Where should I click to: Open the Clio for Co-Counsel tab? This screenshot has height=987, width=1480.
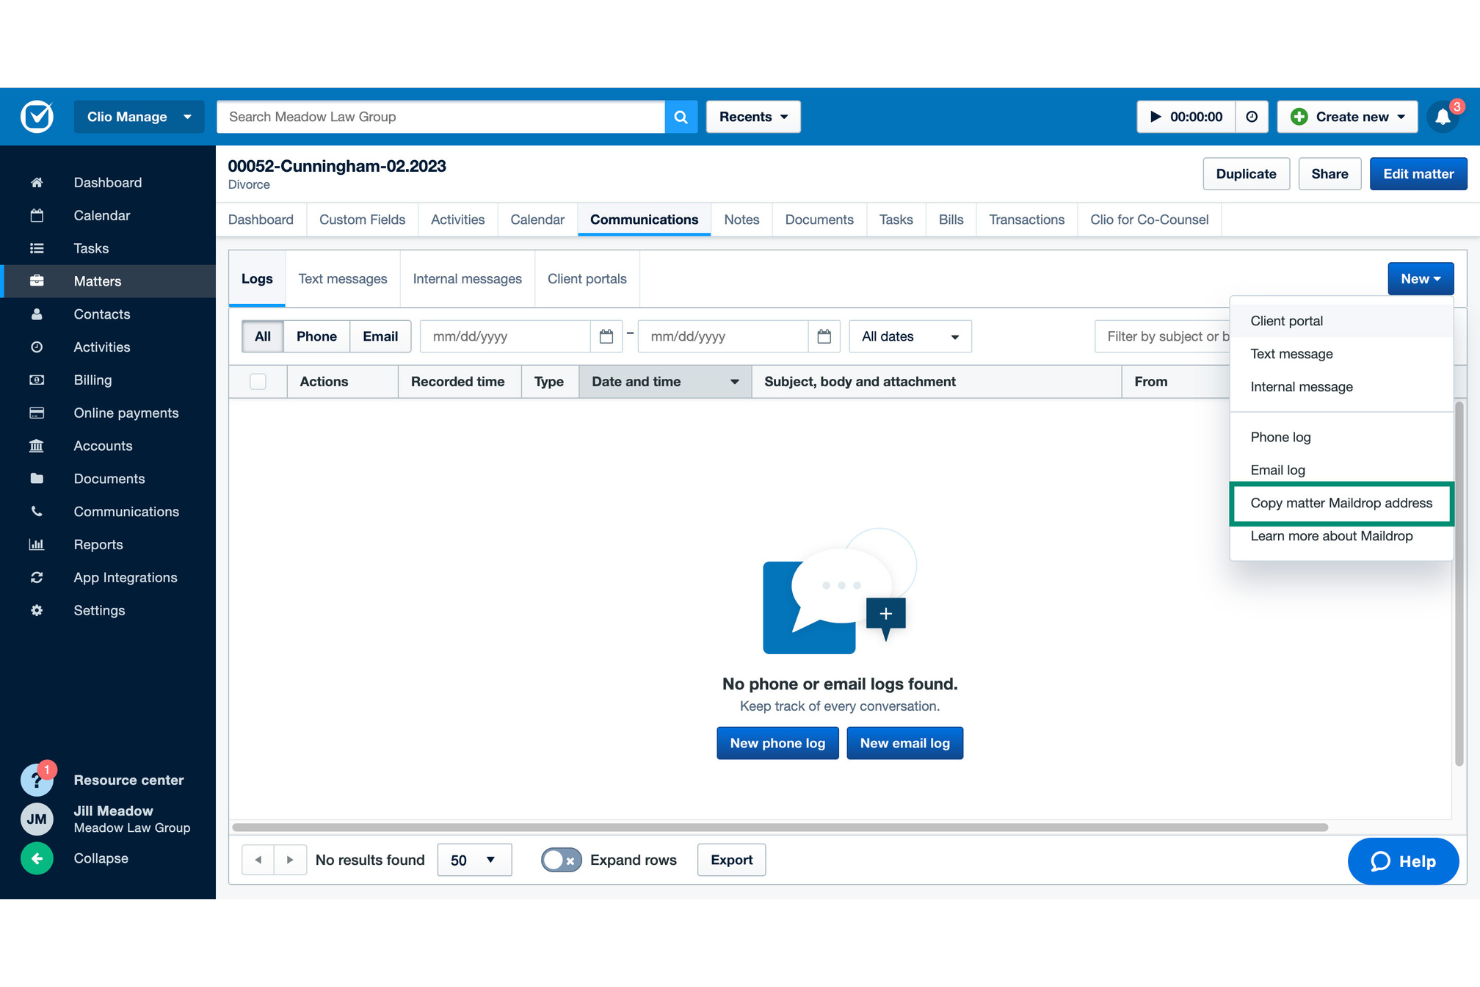[1149, 220]
